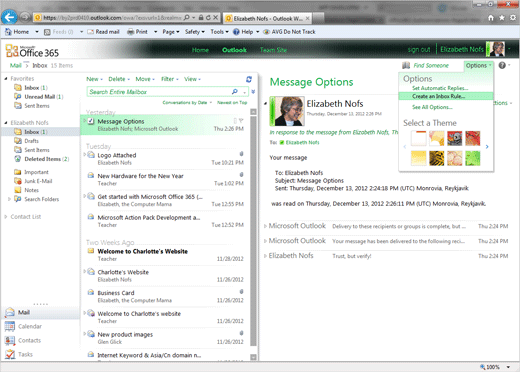The width and height of the screenshot is (520, 372).
Task: Click the AVG Do Not Track toolbar button
Action: [x=289, y=32]
